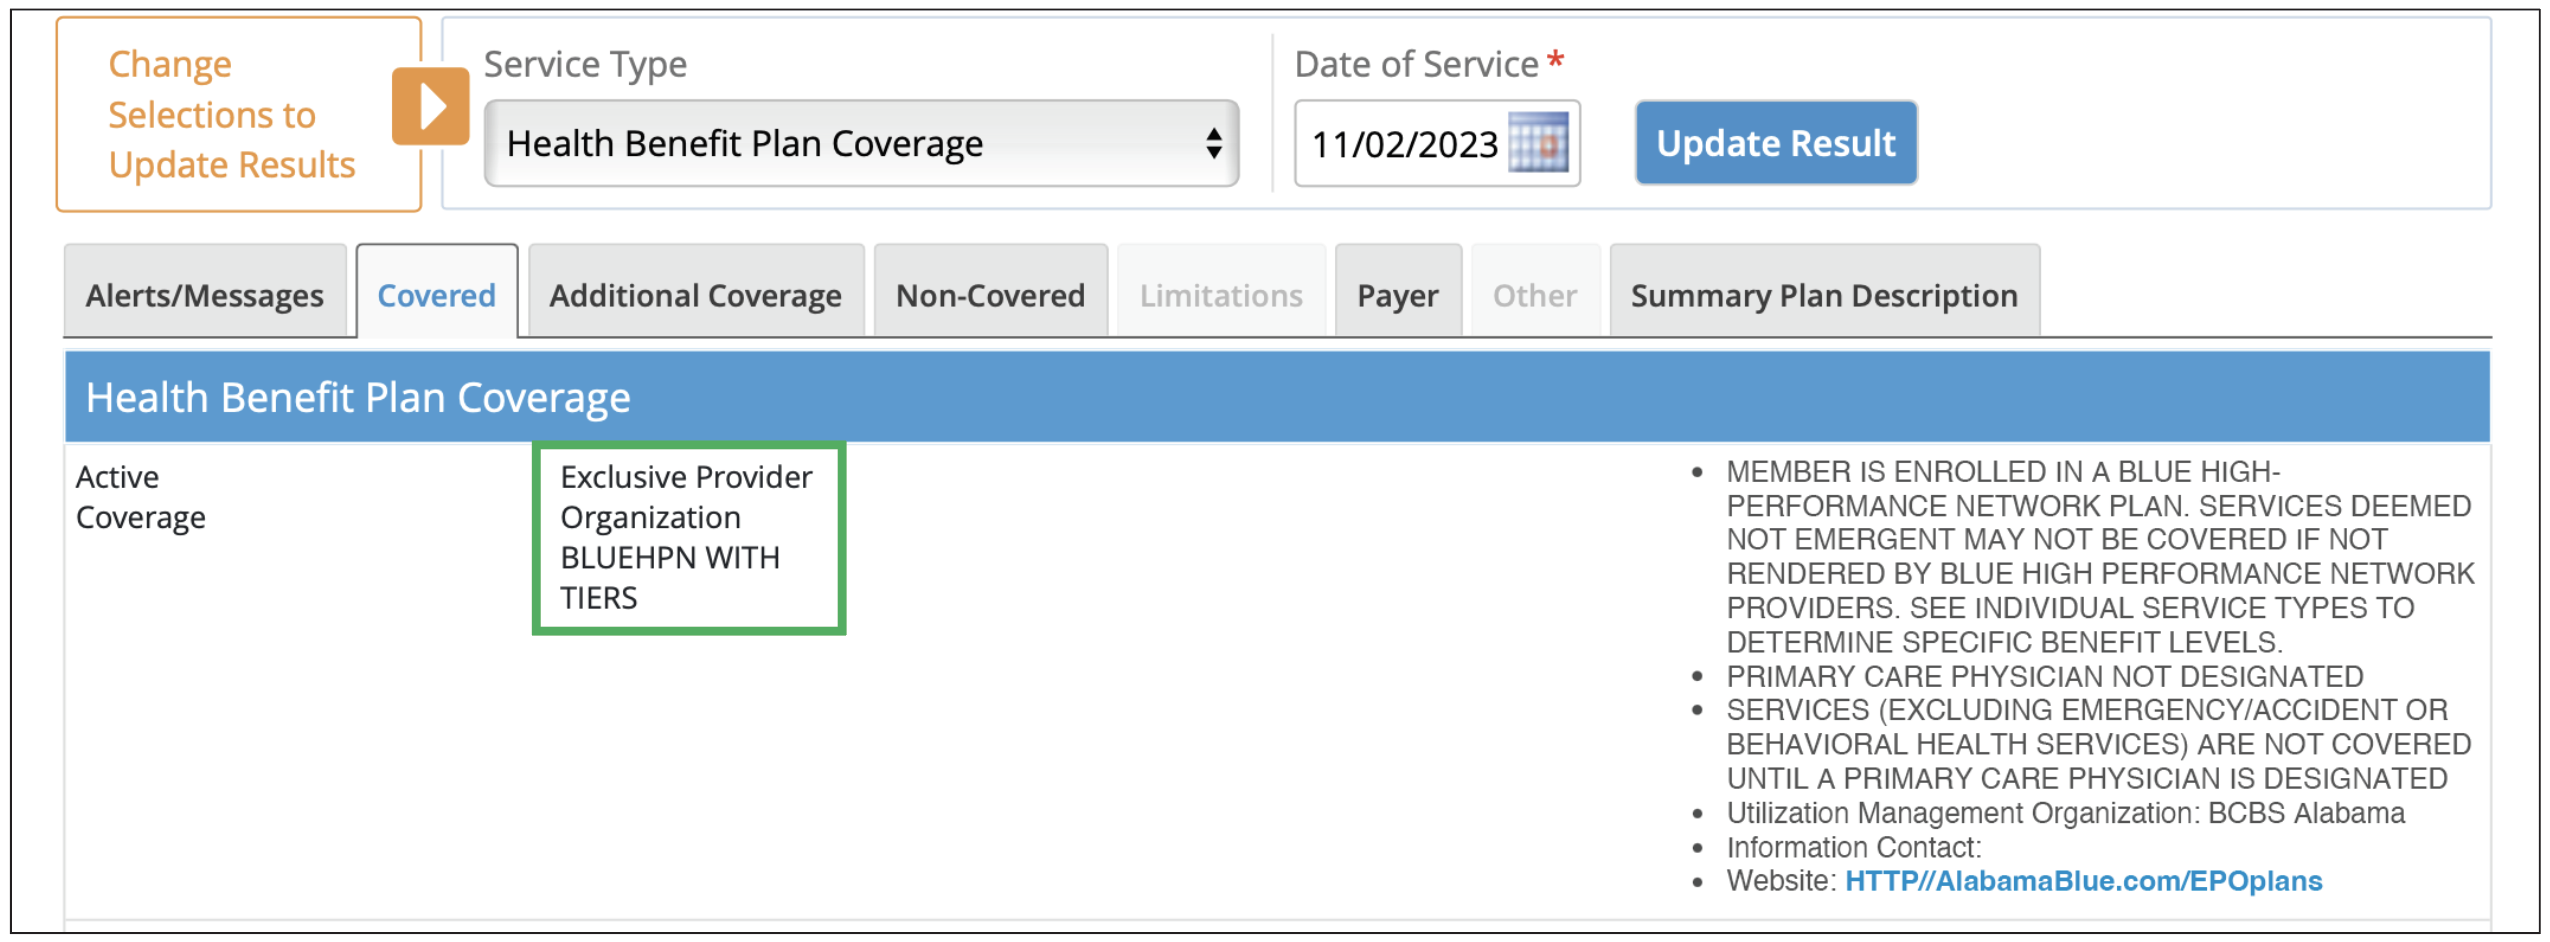This screenshot has height=942, width=2550.
Task: Go to the Non-Covered tab
Action: coord(989,295)
